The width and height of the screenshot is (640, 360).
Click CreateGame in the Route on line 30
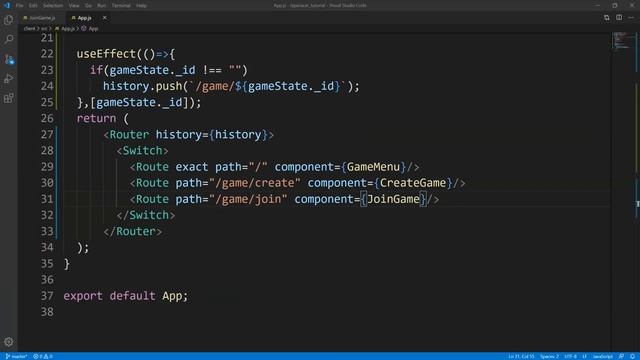tap(413, 182)
